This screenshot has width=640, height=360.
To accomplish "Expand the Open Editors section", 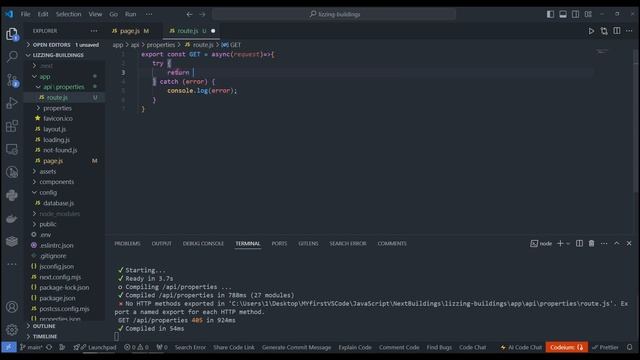I will coord(63,44).
